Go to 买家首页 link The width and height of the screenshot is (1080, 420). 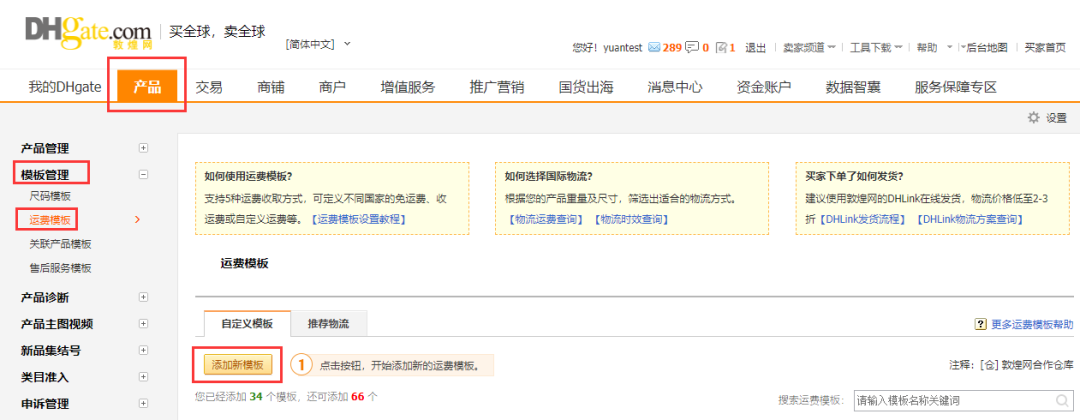point(1045,48)
